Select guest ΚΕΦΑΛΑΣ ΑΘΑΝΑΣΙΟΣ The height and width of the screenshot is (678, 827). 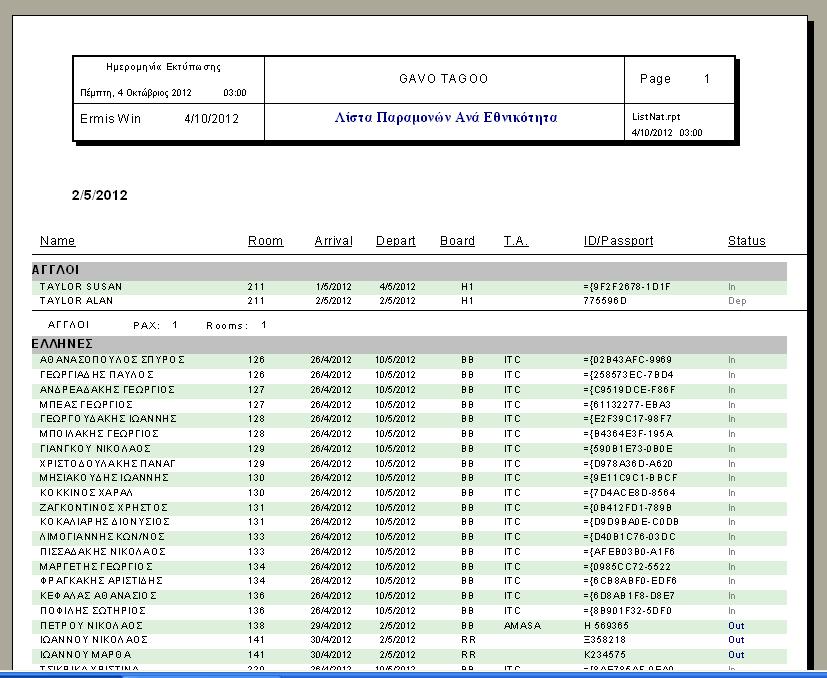tap(98, 596)
